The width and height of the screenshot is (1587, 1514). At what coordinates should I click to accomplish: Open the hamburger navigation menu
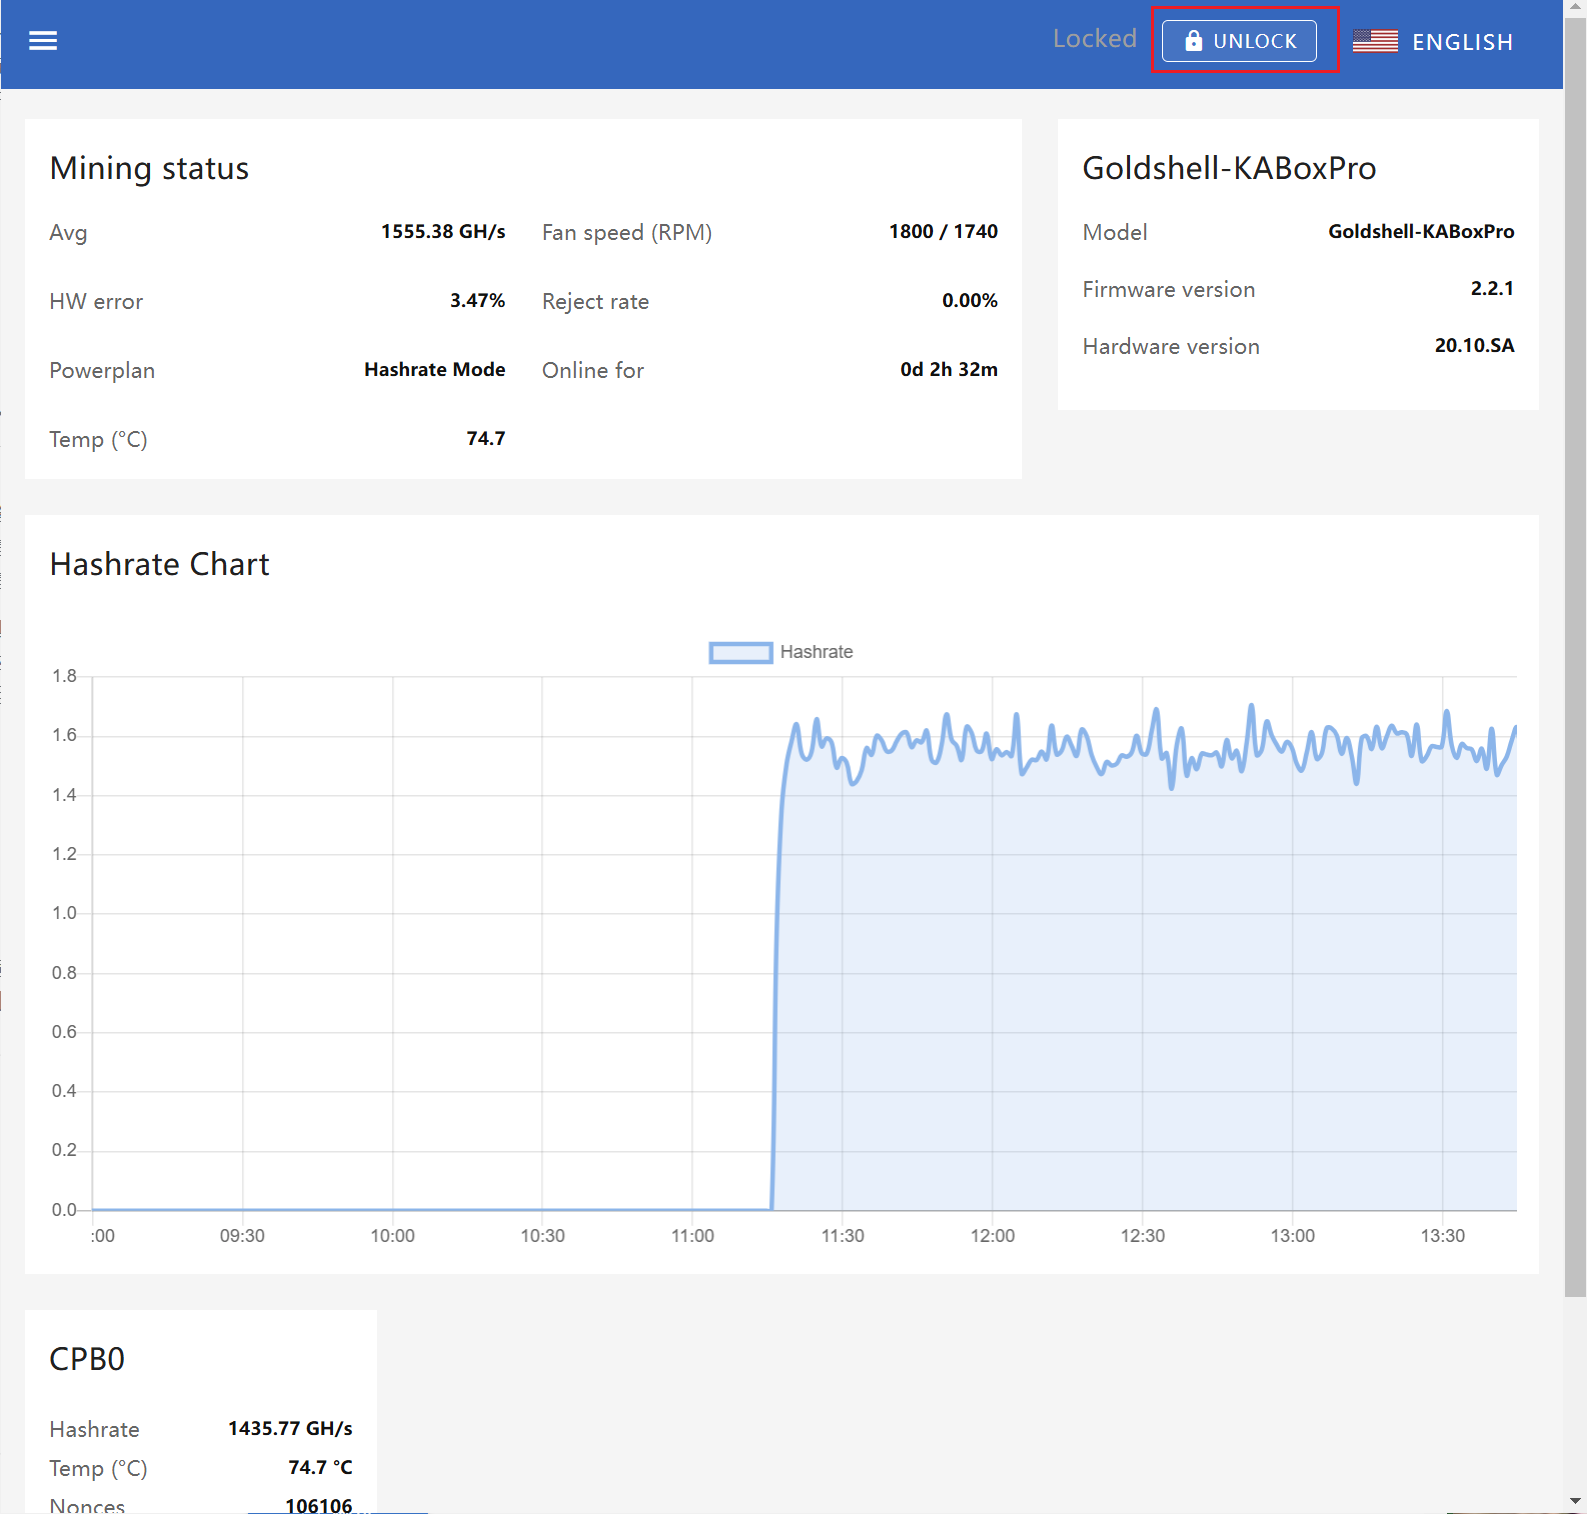[43, 41]
